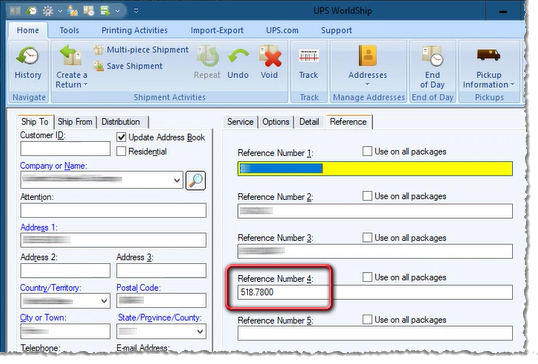Check Use on all packages for Reference Number 4
The image size is (538, 364).
pos(367,277)
